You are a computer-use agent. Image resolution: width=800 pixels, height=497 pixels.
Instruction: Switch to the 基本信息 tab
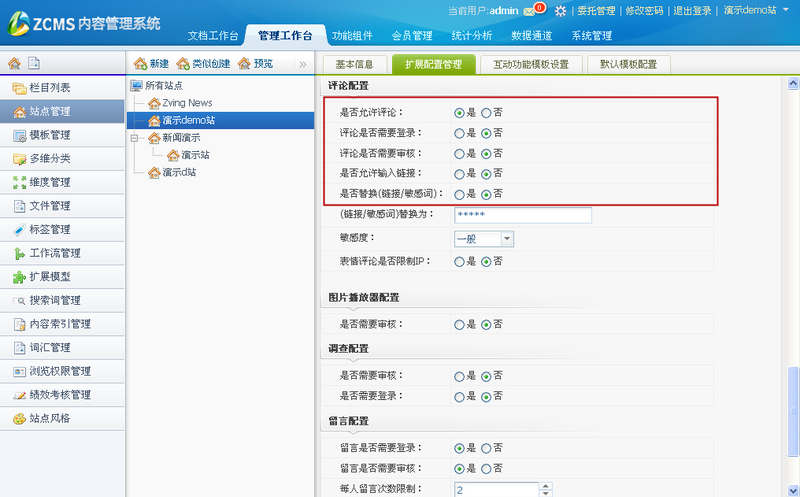[x=353, y=64]
